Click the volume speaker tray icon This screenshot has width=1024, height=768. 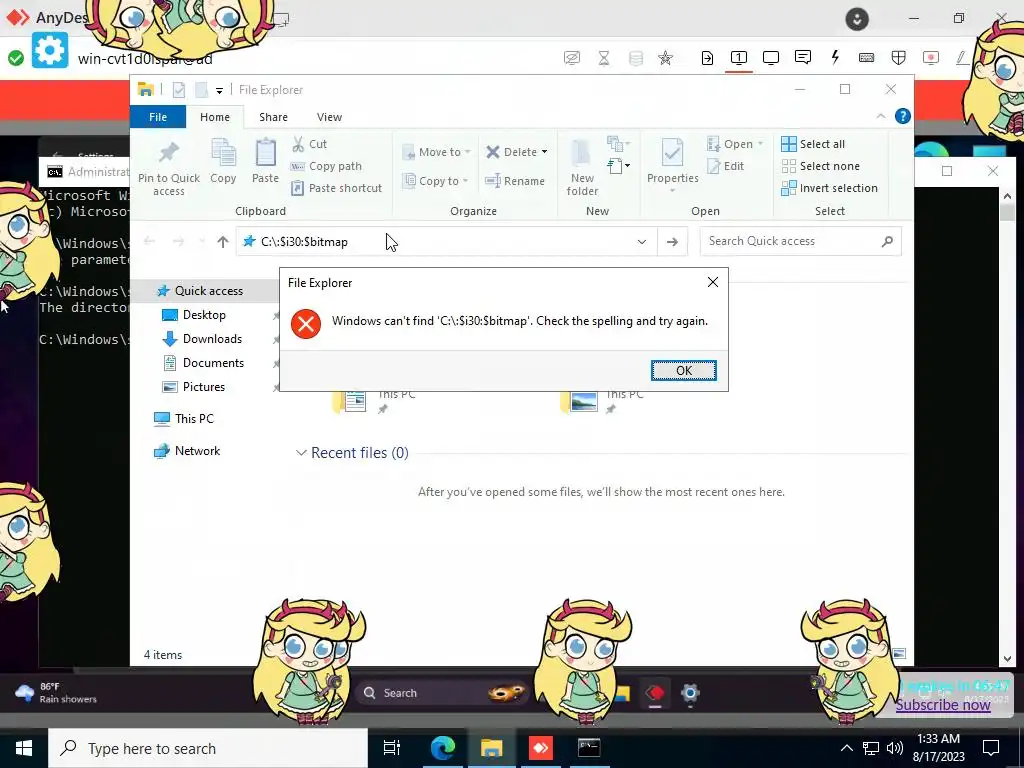(x=895, y=748)
